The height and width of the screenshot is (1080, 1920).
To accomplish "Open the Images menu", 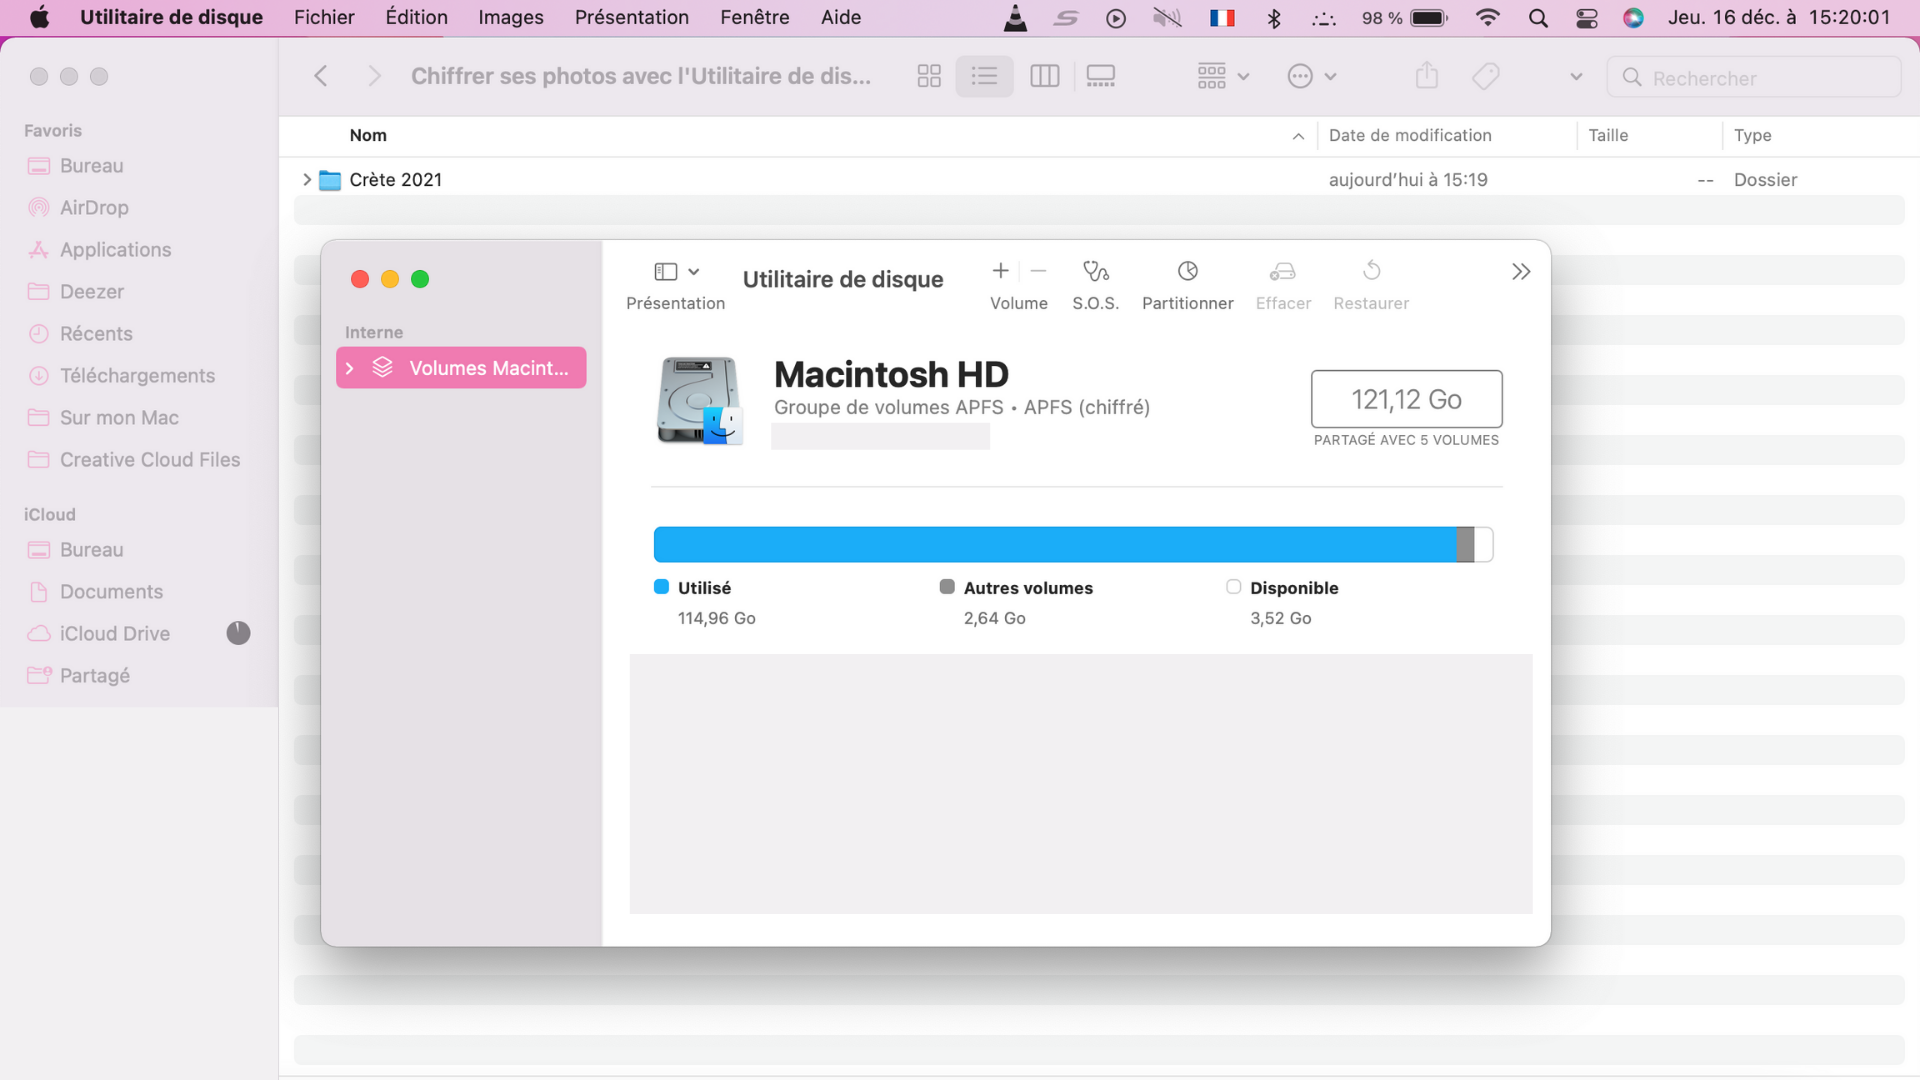I will [510, 18].
